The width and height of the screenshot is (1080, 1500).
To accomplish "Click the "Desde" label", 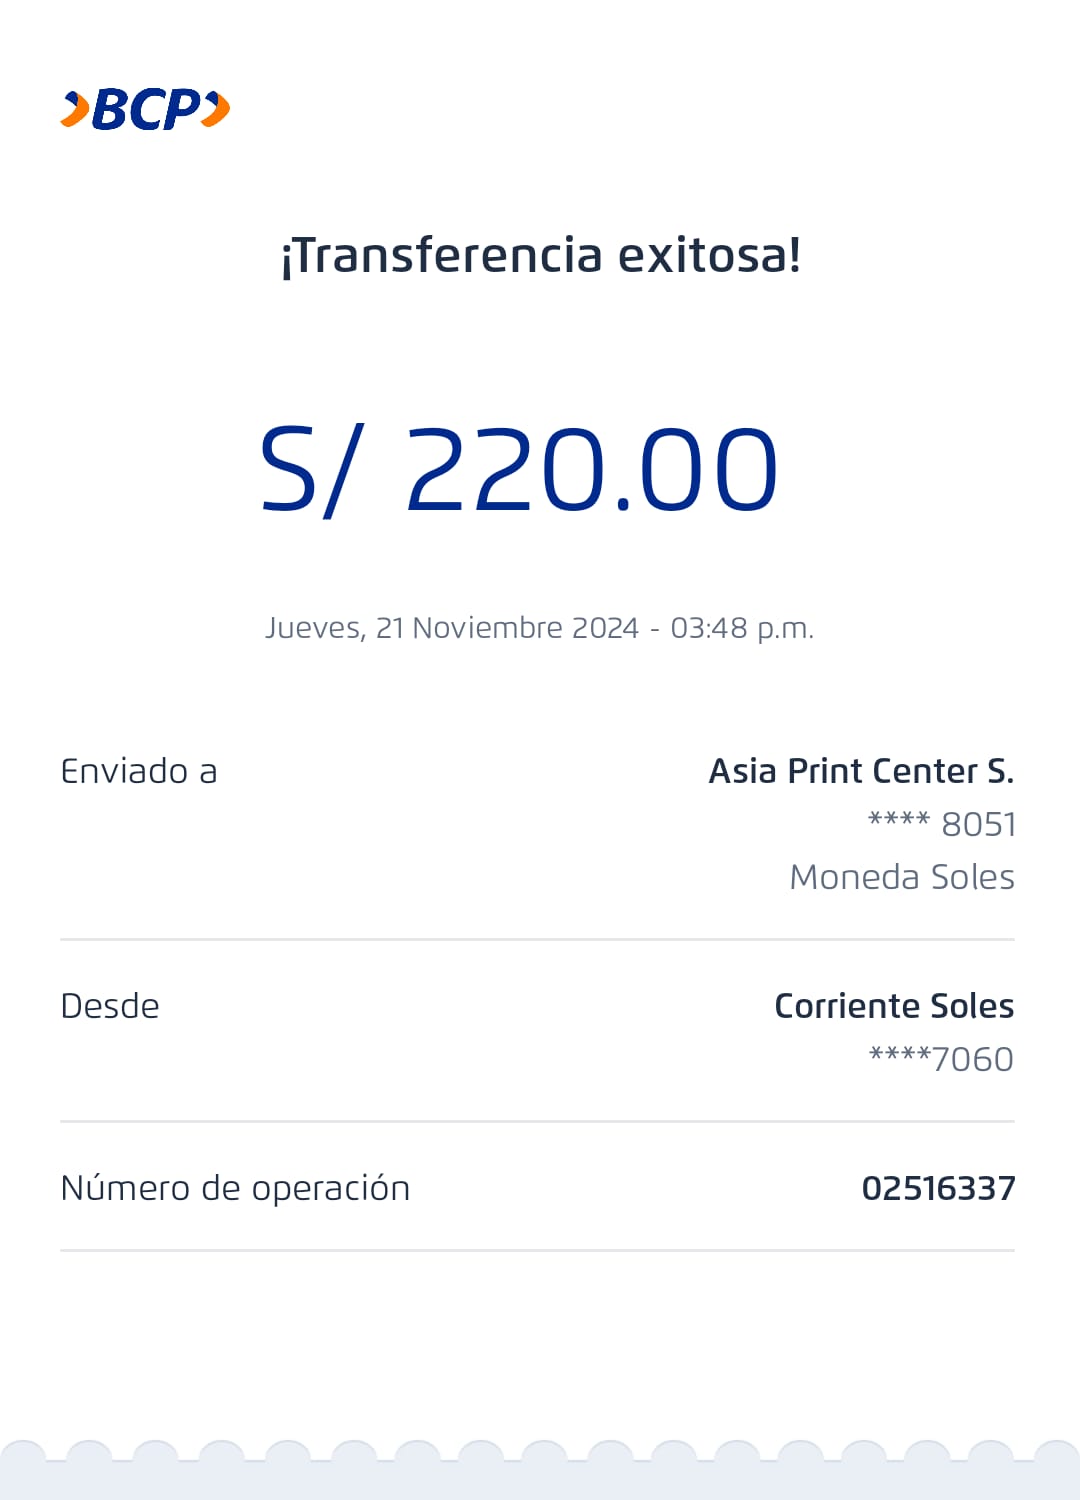I will 110,1006.
